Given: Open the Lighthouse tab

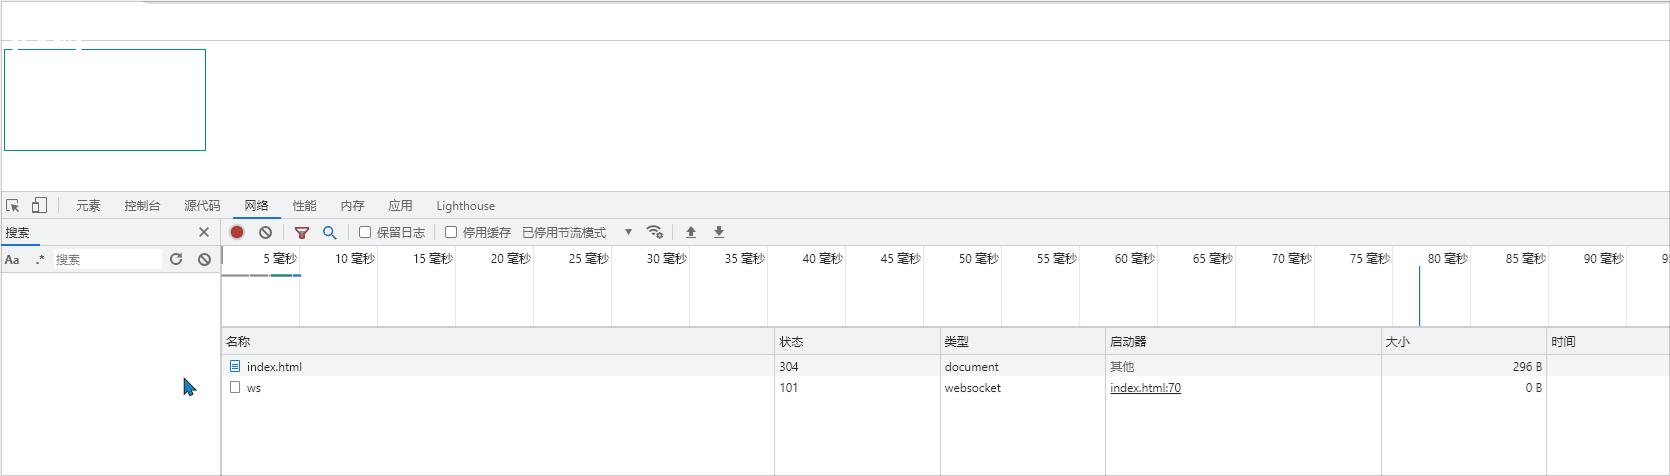Looking at the screenshot, I should [x=465, y=206].
